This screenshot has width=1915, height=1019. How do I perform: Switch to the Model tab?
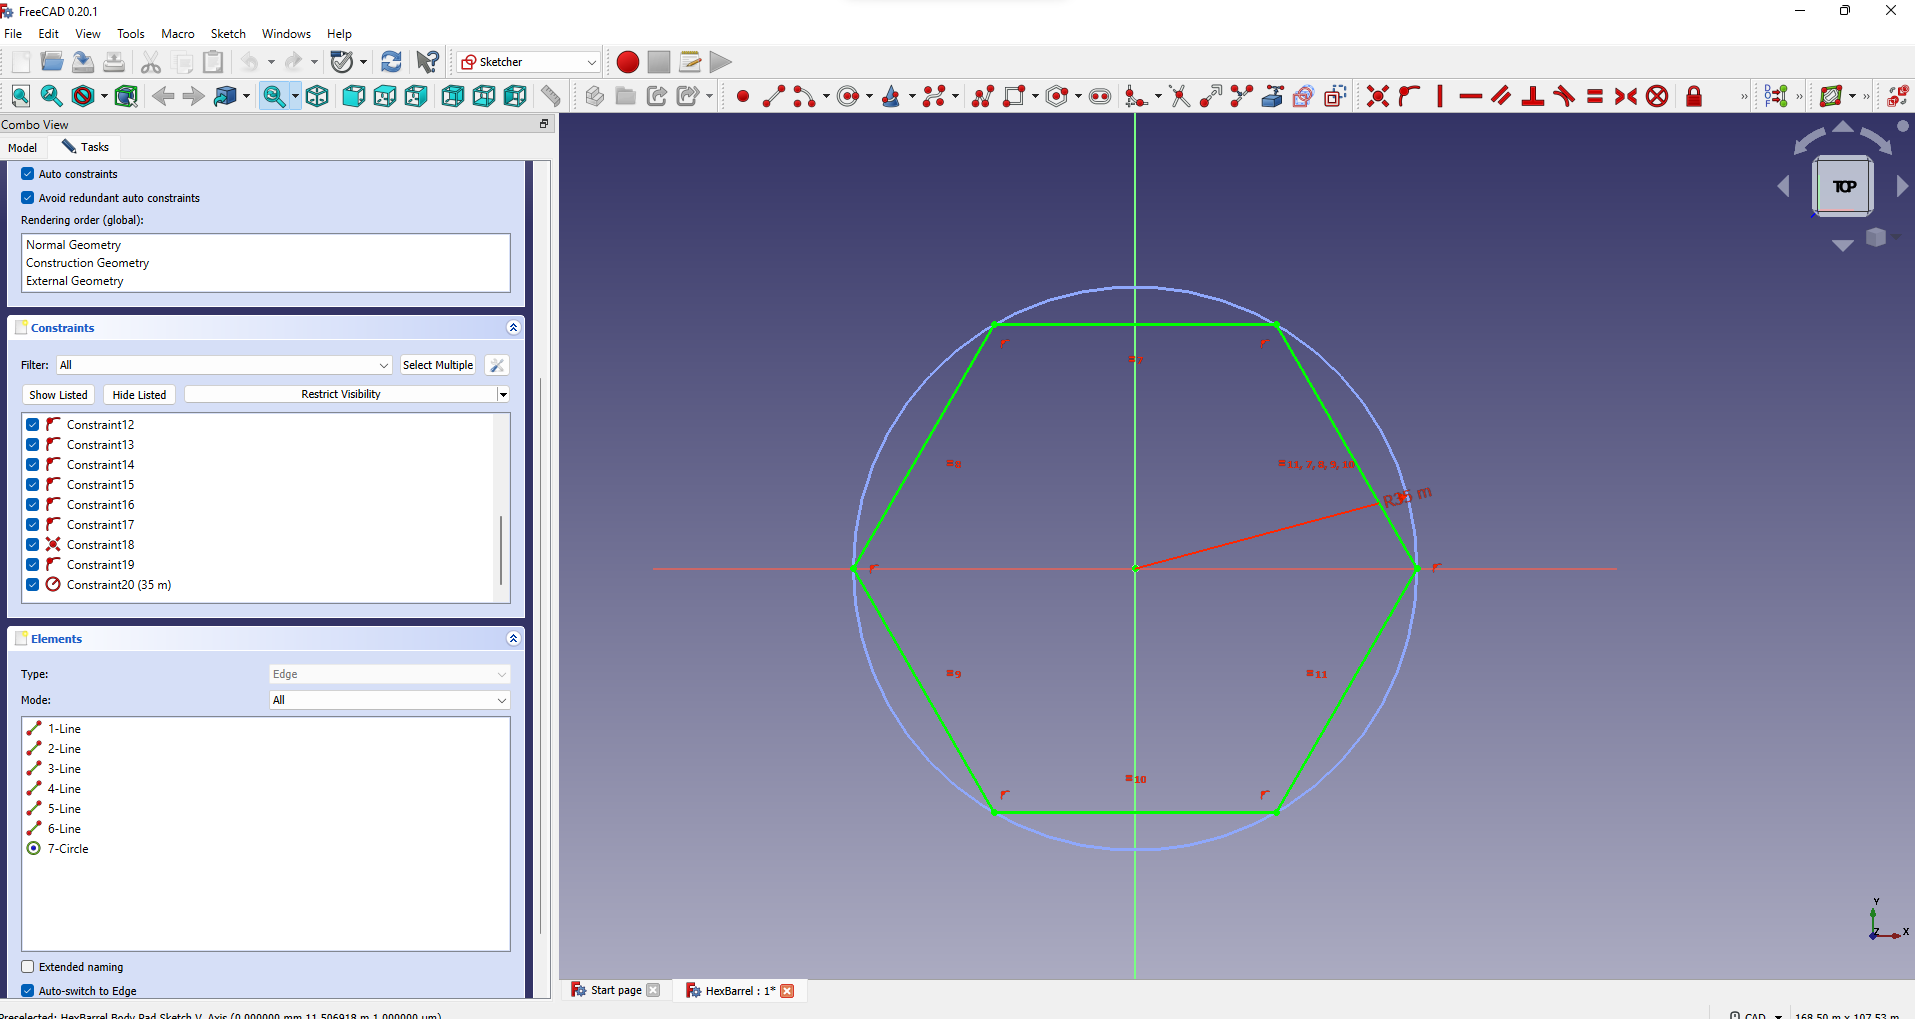click(23, 148)
